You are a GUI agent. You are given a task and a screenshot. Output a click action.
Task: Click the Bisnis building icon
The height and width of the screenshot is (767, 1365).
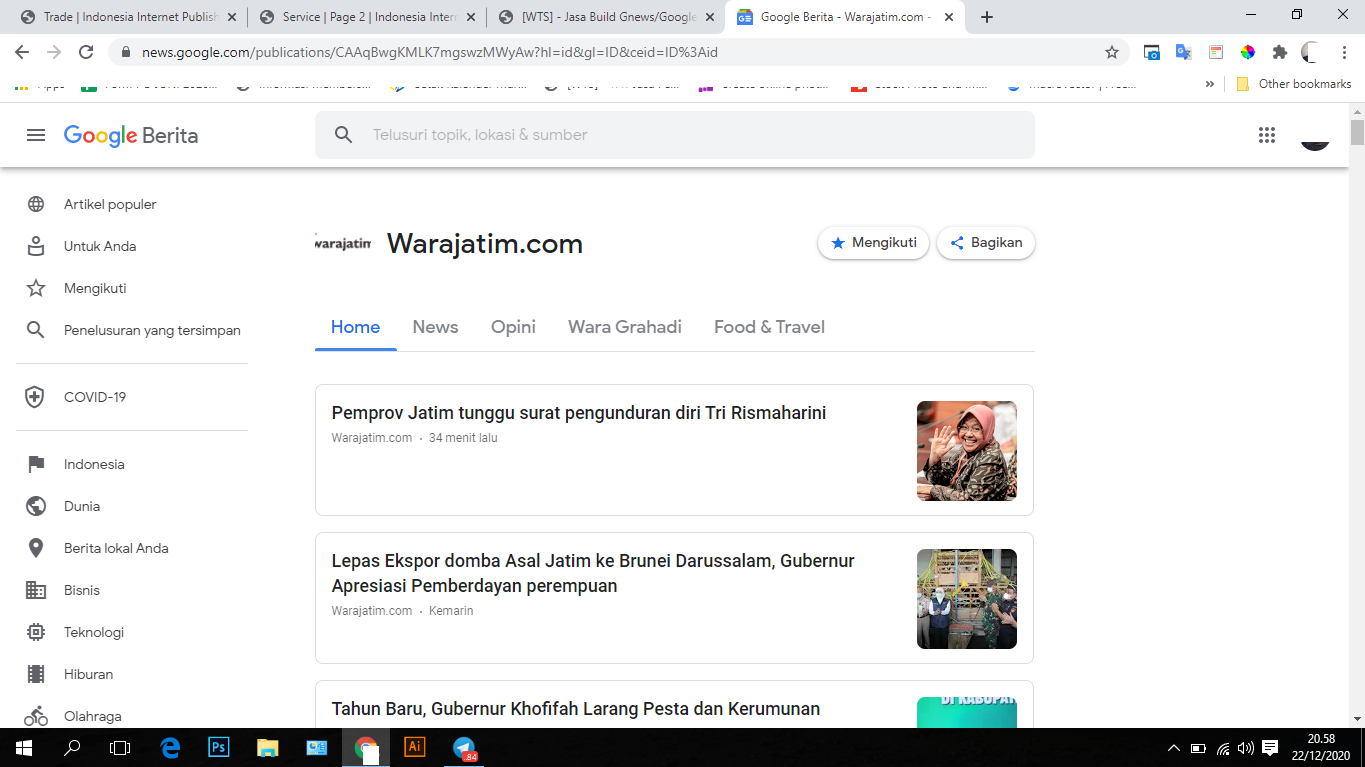[x=36, y=590]
